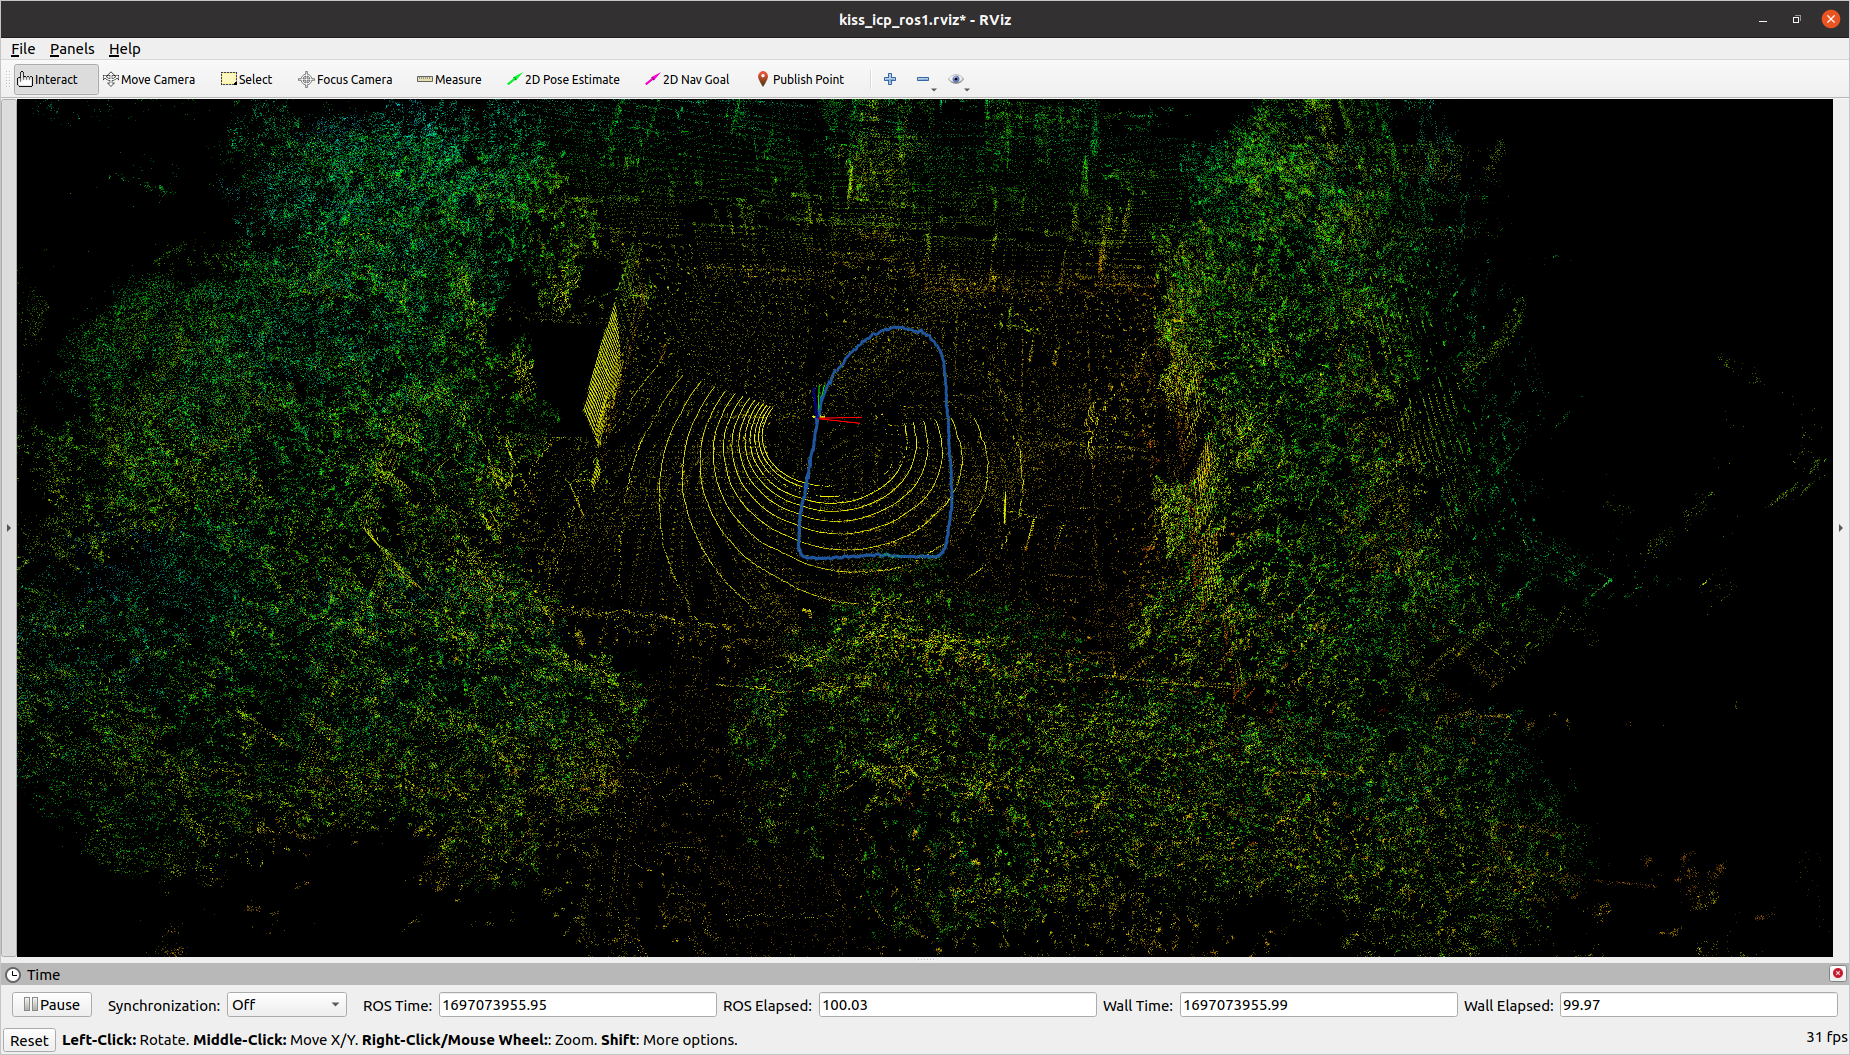Close the Time panel

click(x=1837, y=973)
